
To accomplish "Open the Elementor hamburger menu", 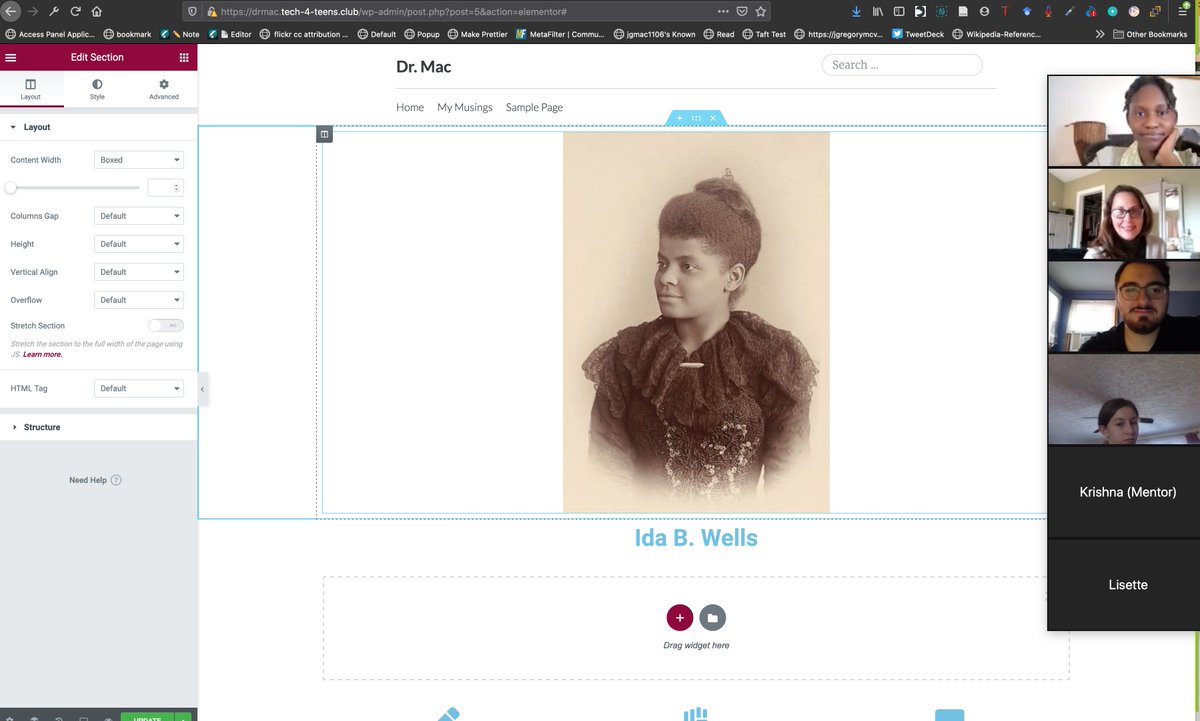I will coord(11,58).
